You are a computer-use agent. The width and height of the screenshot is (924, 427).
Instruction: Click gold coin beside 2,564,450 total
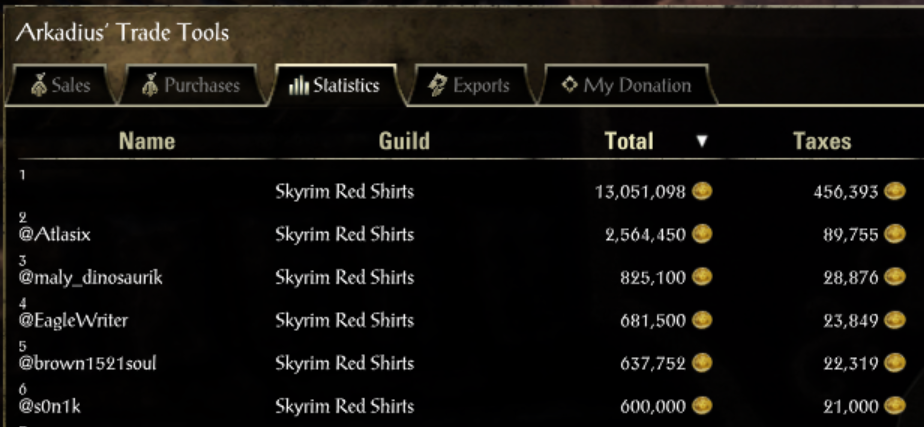[702, 234]
